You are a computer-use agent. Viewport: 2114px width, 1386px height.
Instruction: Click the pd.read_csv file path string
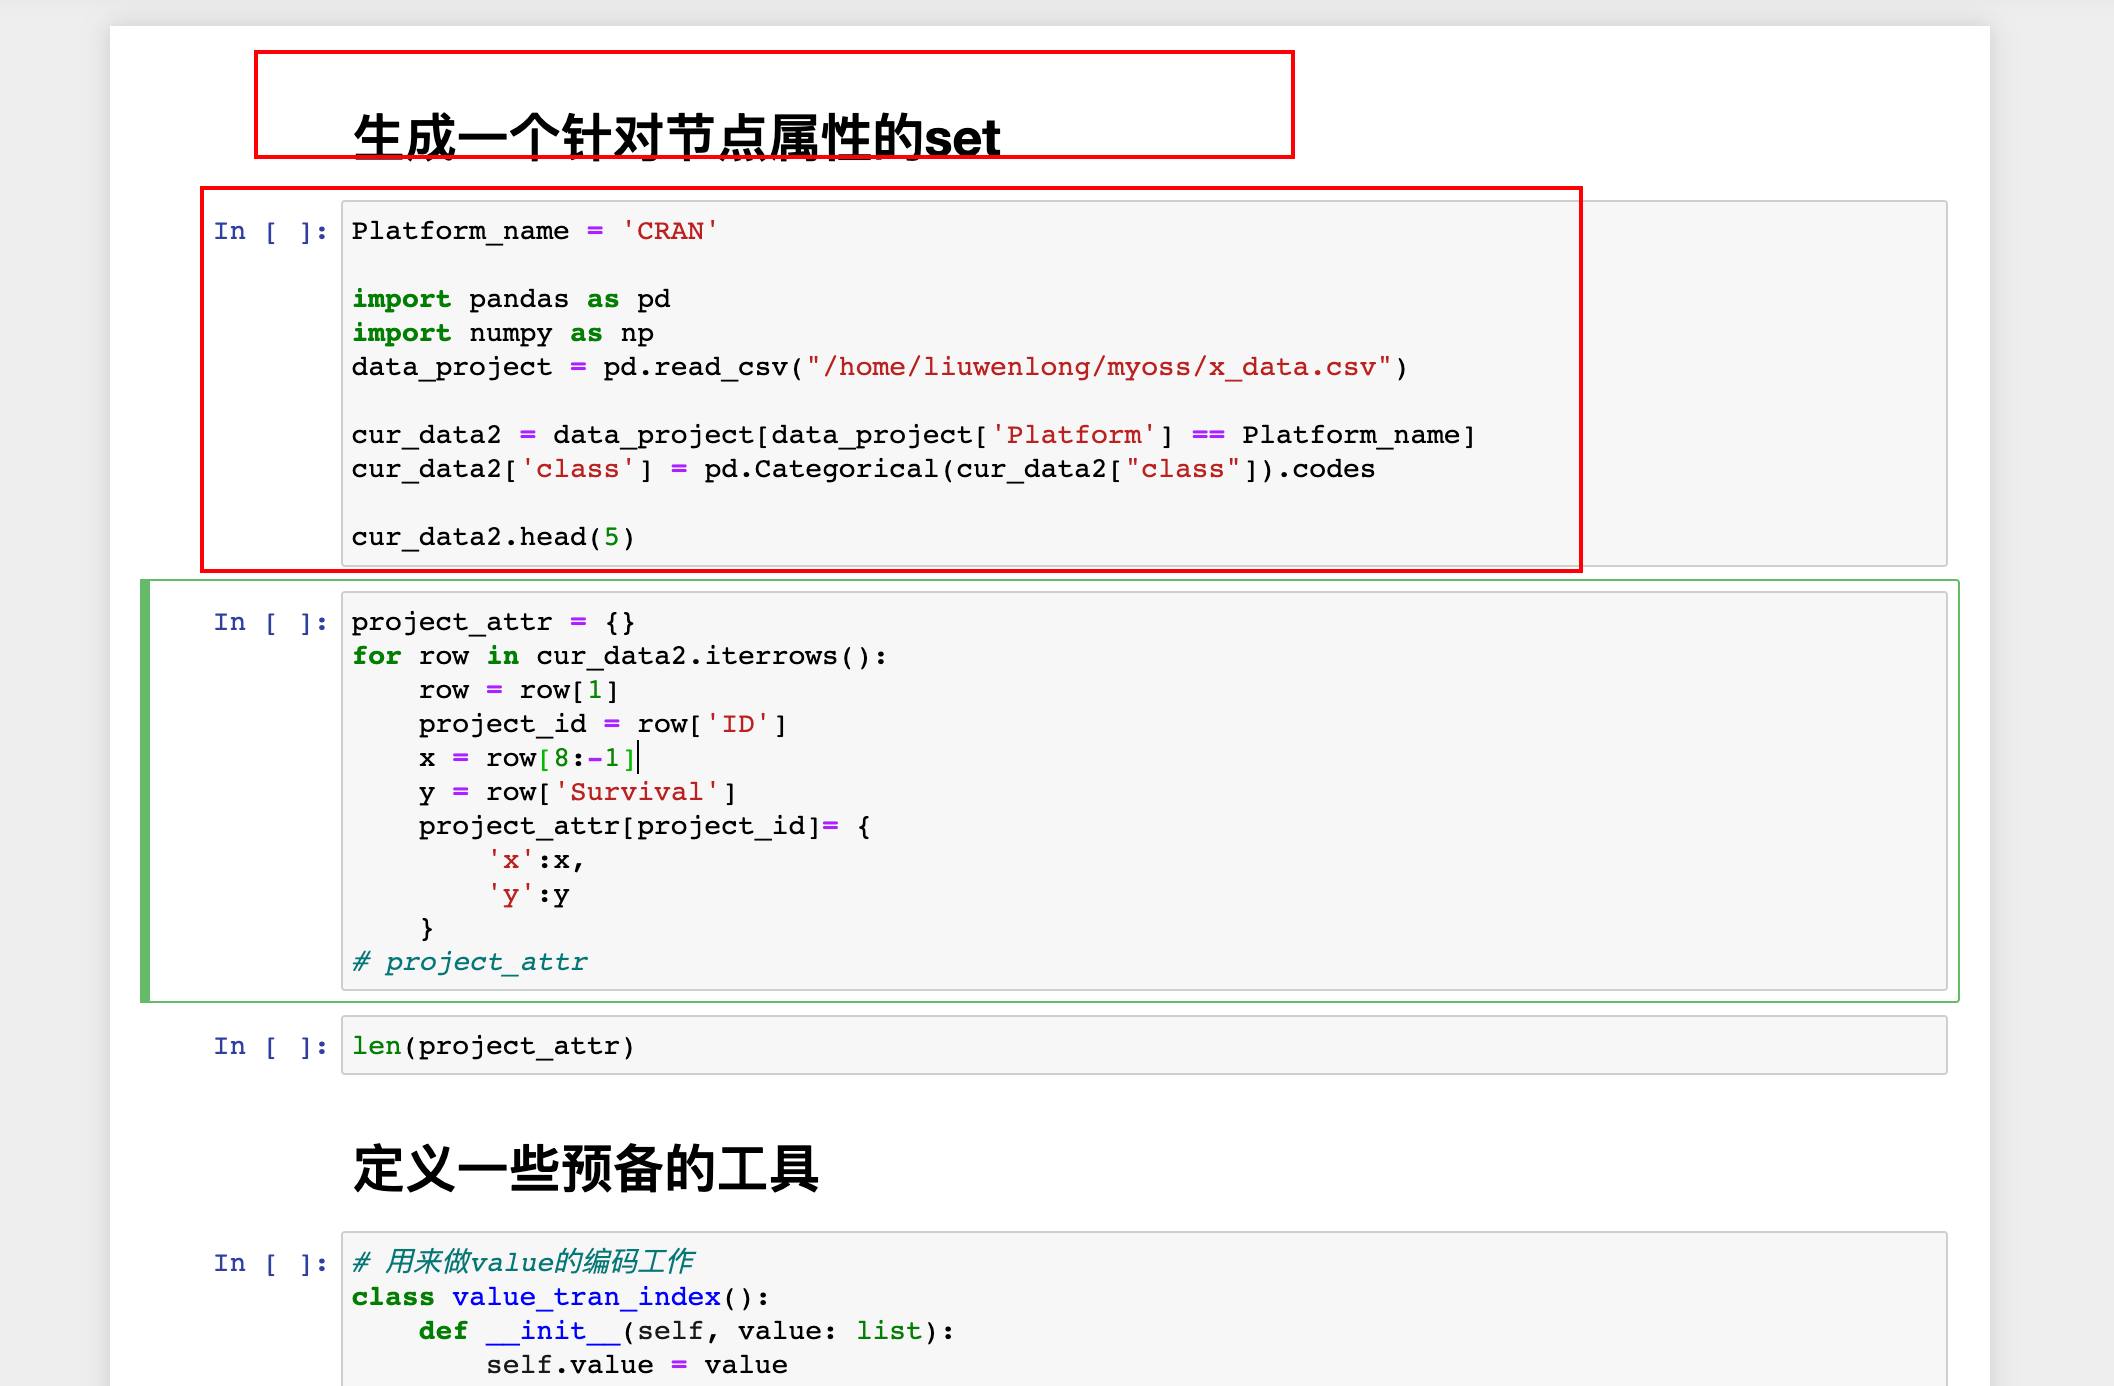point(1098,368)
